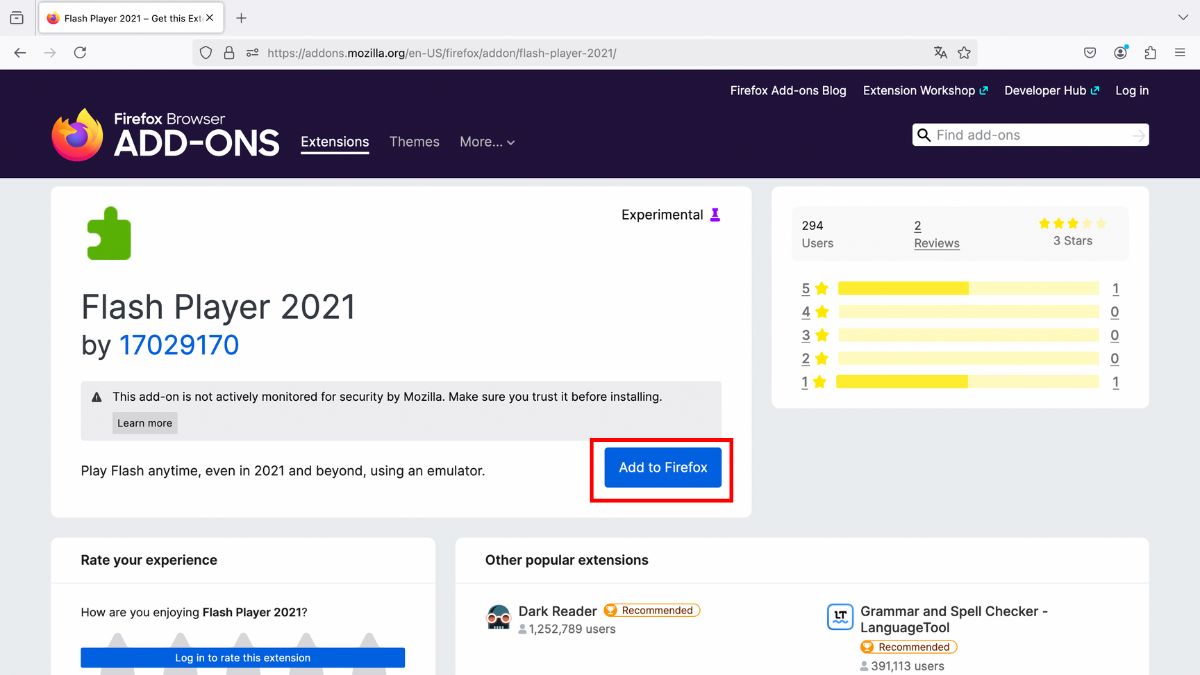Open the Dark Reader extension link

coord(557,611)
